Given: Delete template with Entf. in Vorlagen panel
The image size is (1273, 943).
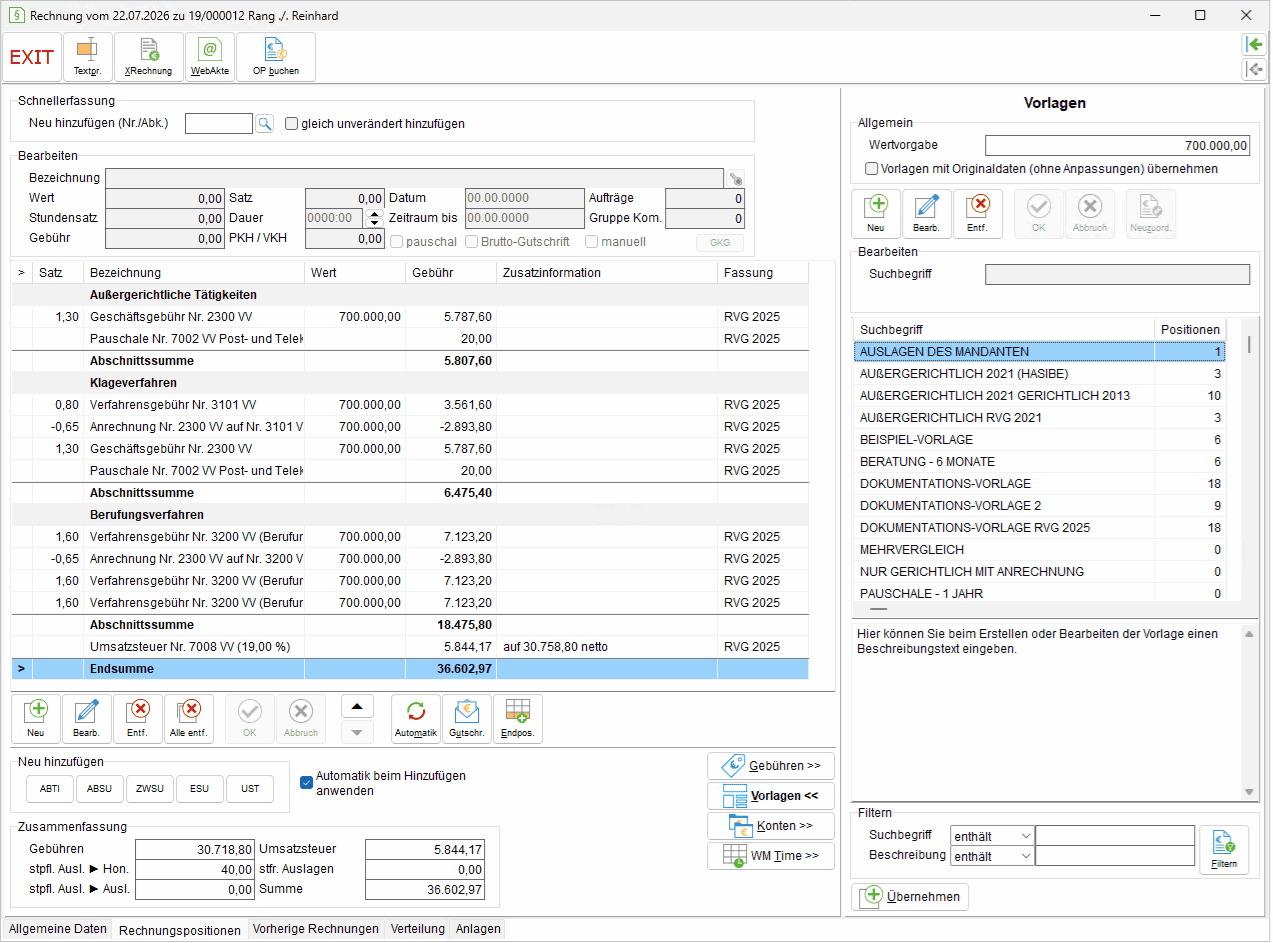Looking at the screenshot, I should 978,214.
